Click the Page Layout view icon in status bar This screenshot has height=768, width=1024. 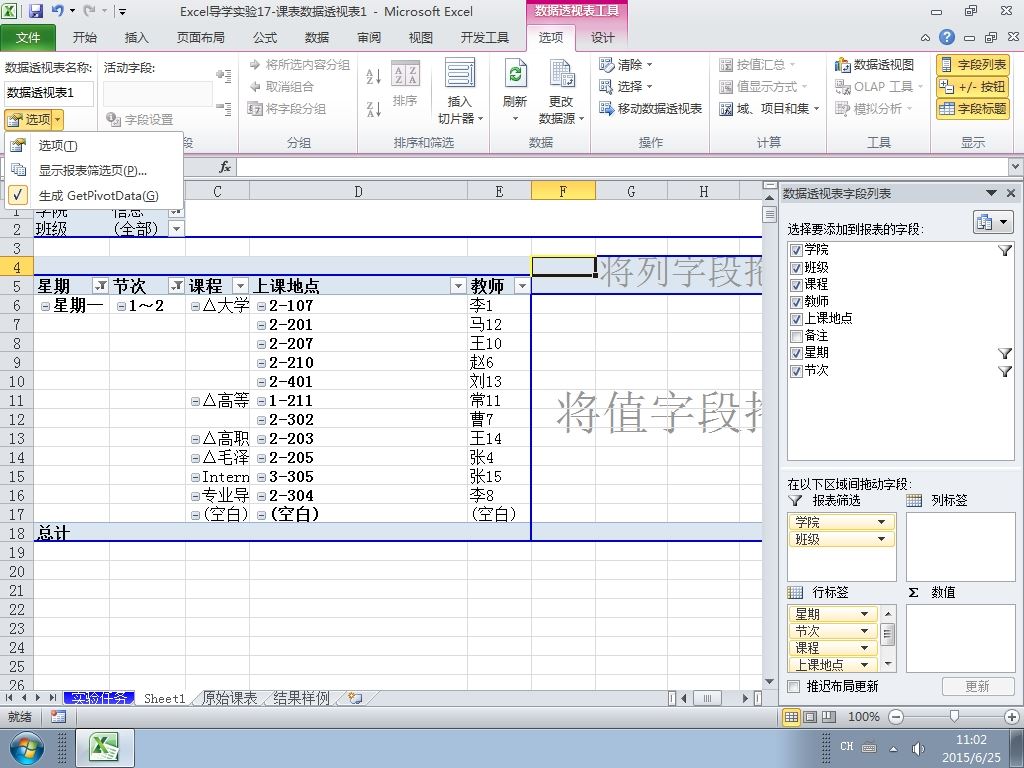pos(810,717)
